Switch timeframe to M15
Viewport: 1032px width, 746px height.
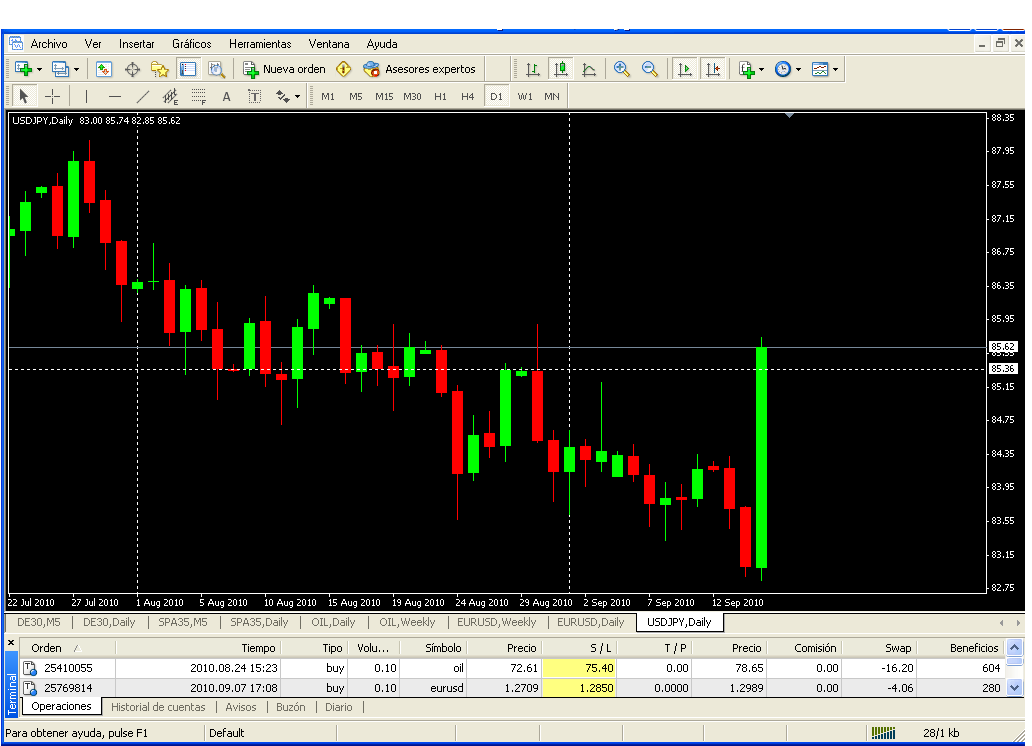point(384,97)
